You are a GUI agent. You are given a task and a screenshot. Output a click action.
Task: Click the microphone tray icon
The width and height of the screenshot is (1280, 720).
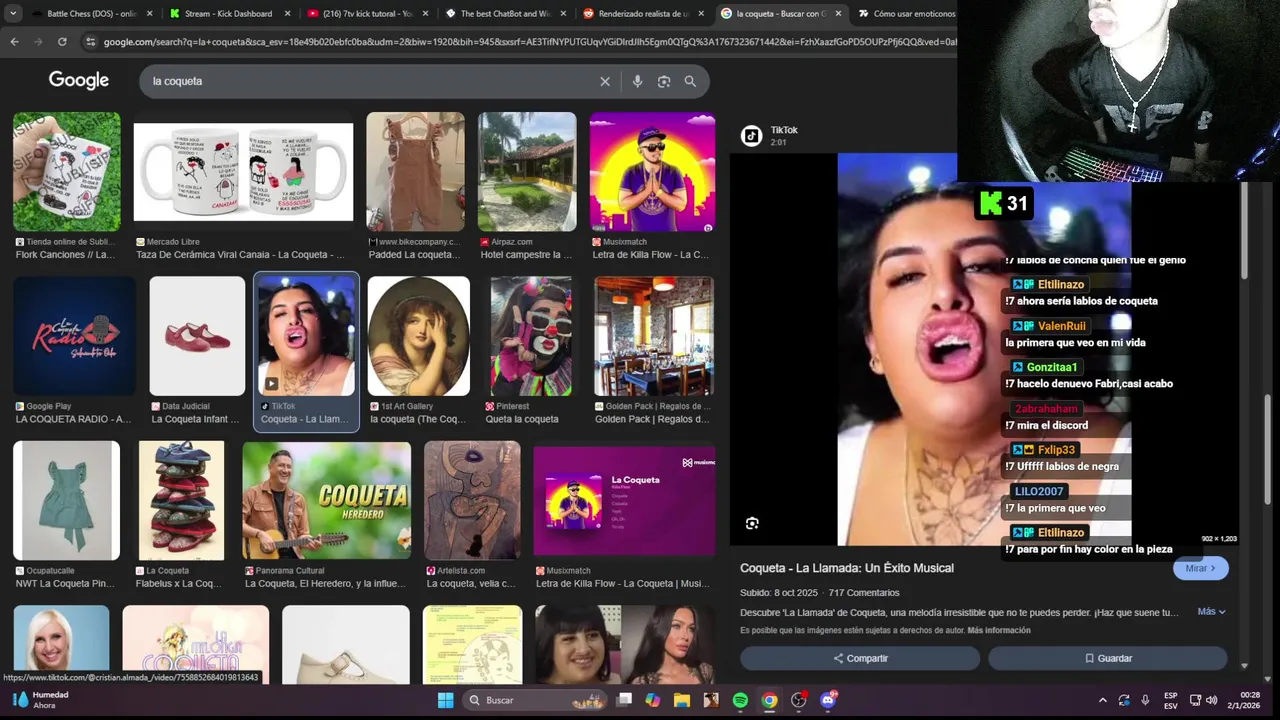click(x=1145, y=700)
